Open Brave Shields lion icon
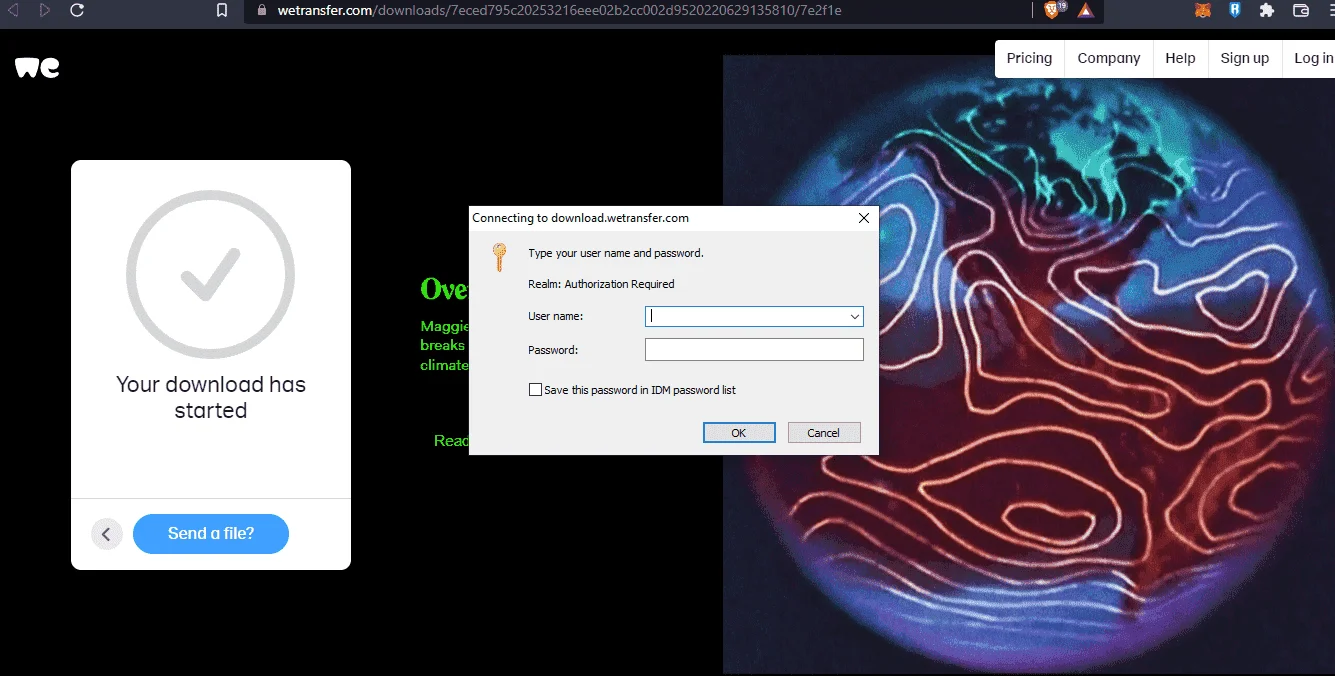The height and width of the screenshot is (676, 1335). pyautogui.click(x=1053, y=10)
